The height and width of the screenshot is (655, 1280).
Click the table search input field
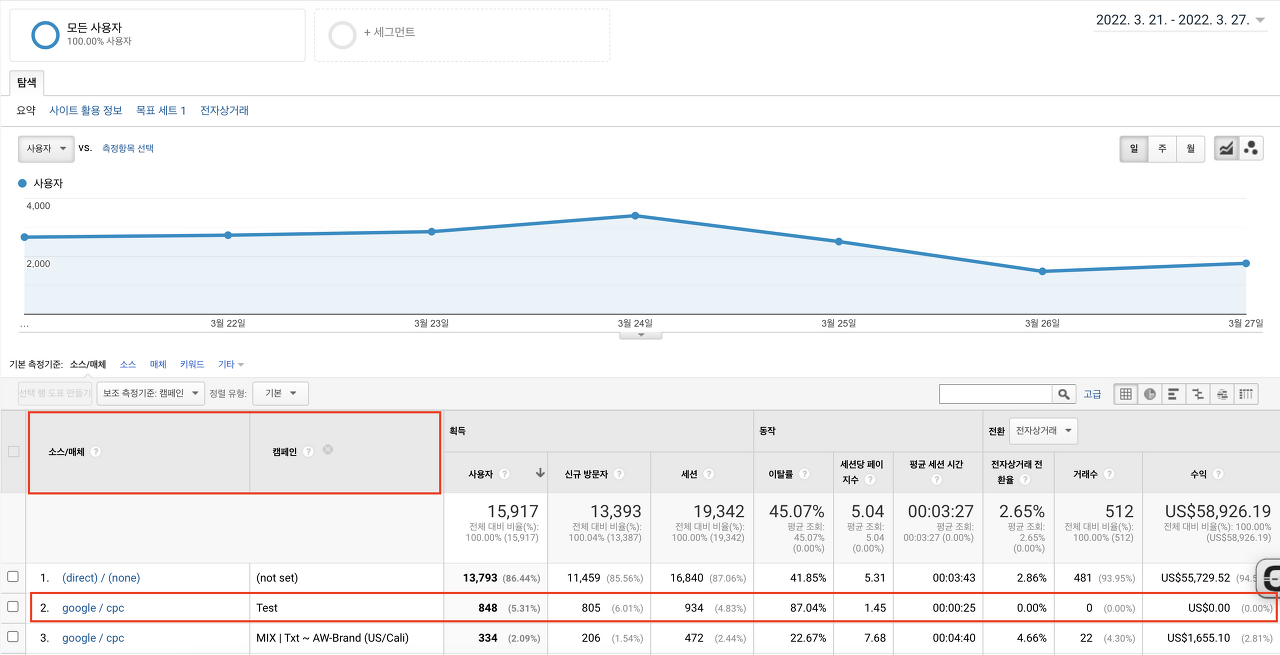point(996,394)
